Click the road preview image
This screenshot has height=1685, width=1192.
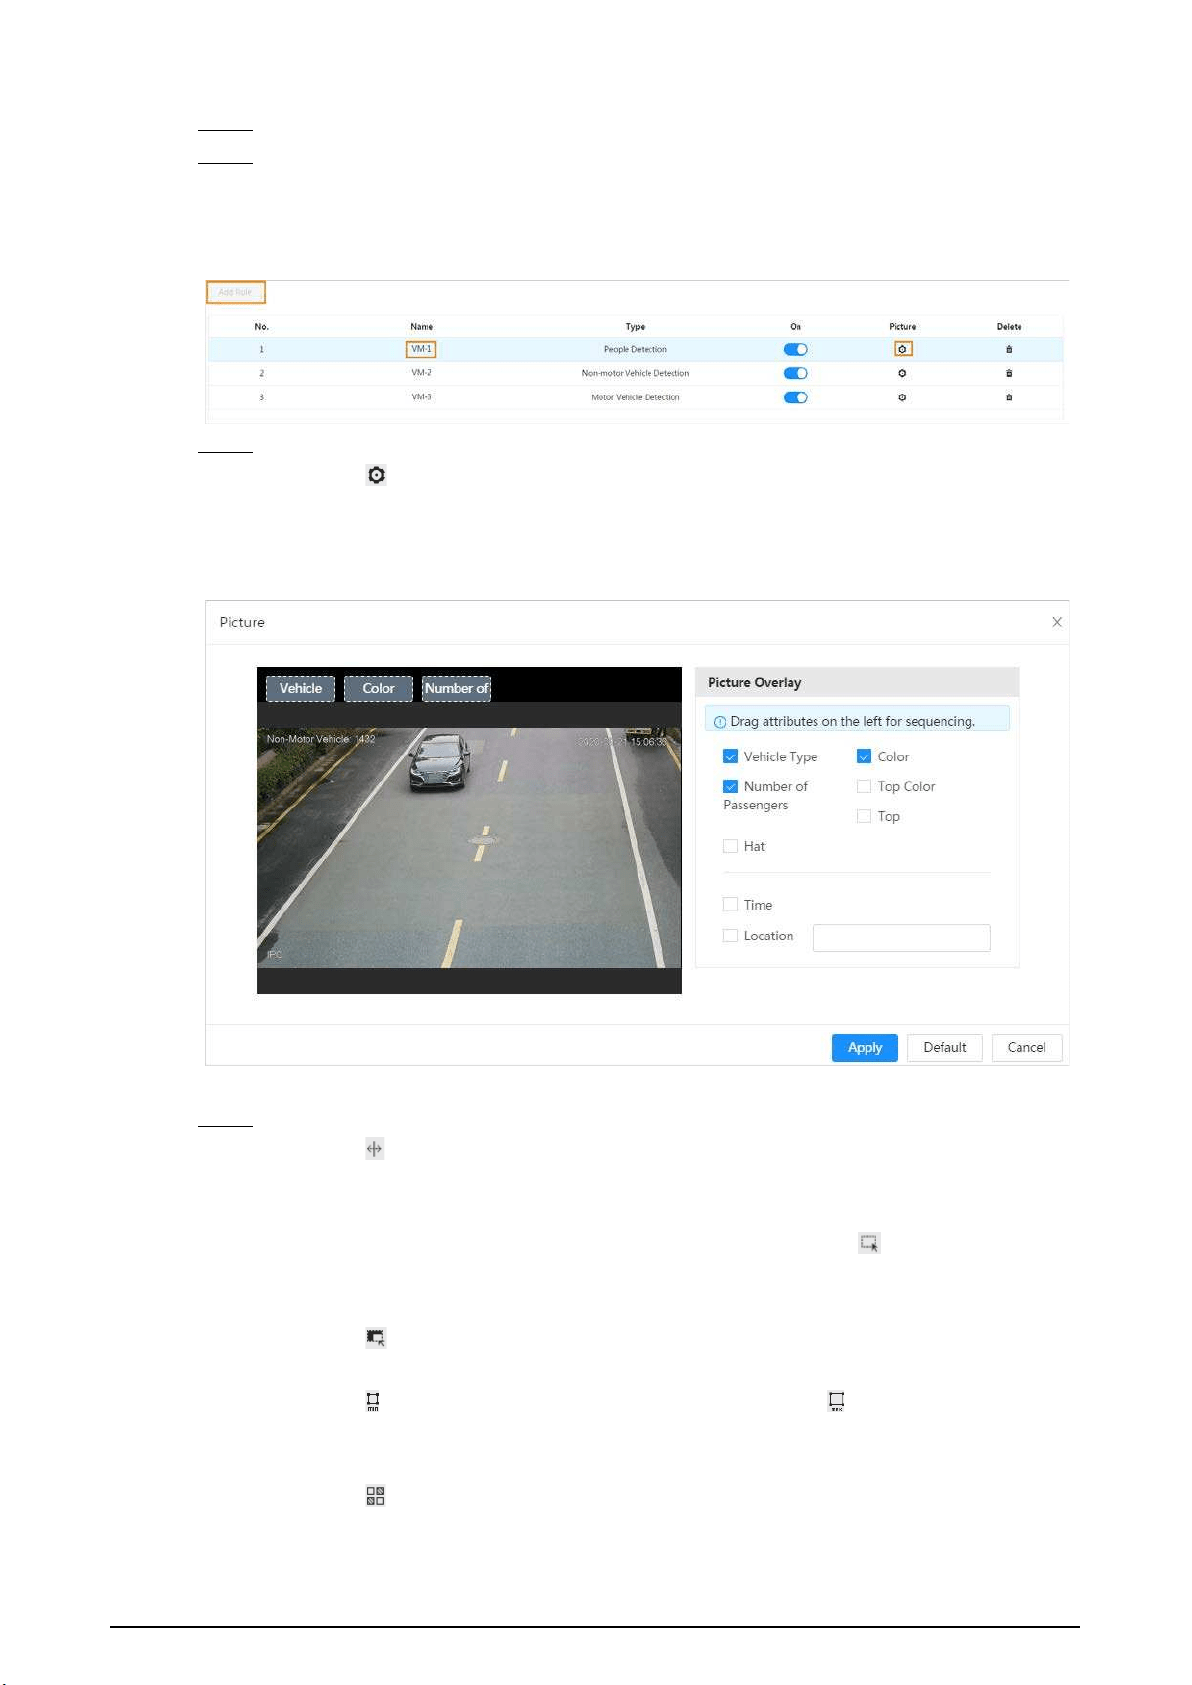coord(469,847)
